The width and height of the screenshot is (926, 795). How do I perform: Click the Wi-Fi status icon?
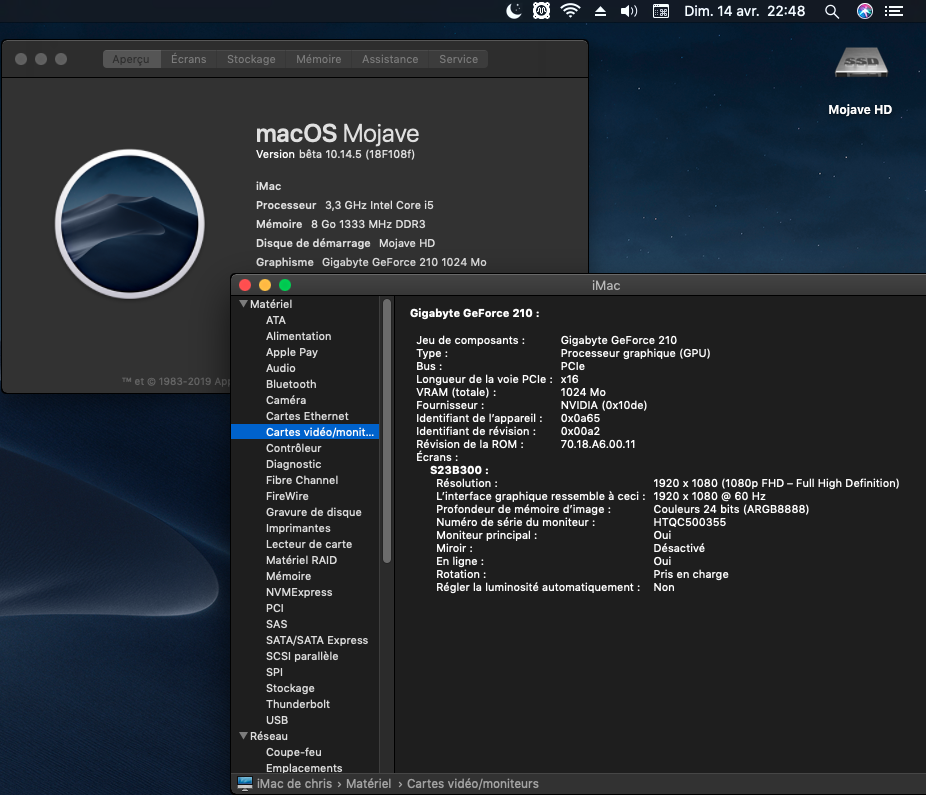pyautogui.click(x=571, y=11)
